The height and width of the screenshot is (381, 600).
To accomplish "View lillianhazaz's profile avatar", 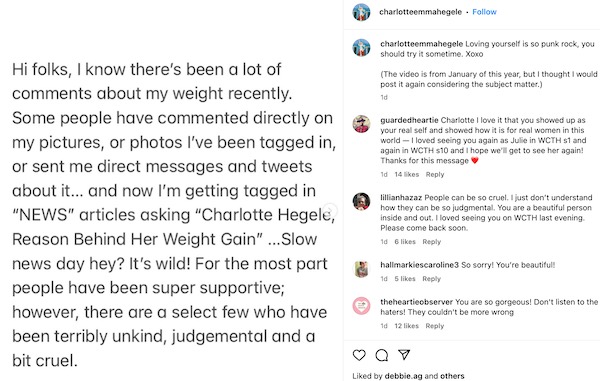I will [361, 202].
